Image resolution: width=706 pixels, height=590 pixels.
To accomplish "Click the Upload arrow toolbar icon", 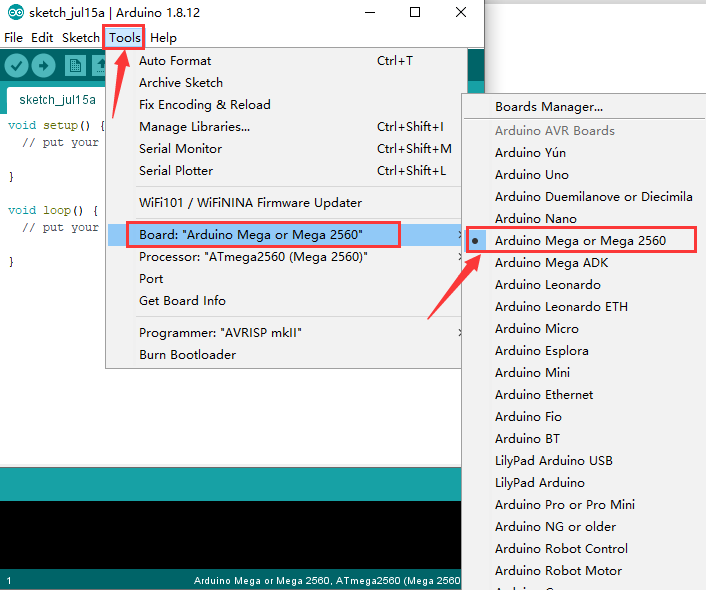I will coord(44,66).
